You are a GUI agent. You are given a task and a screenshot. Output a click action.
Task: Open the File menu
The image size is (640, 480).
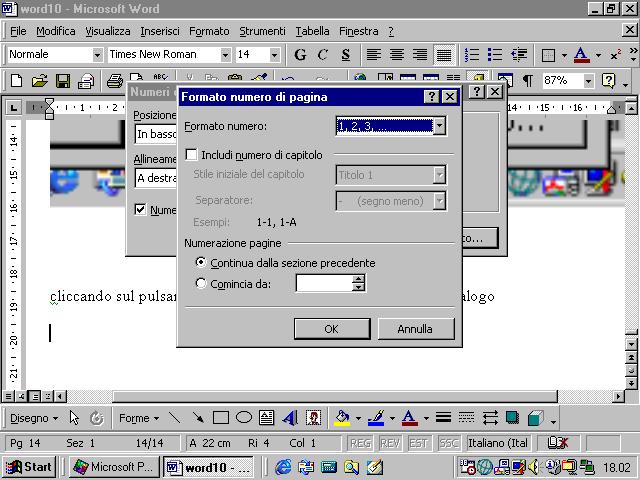point(18,31)
